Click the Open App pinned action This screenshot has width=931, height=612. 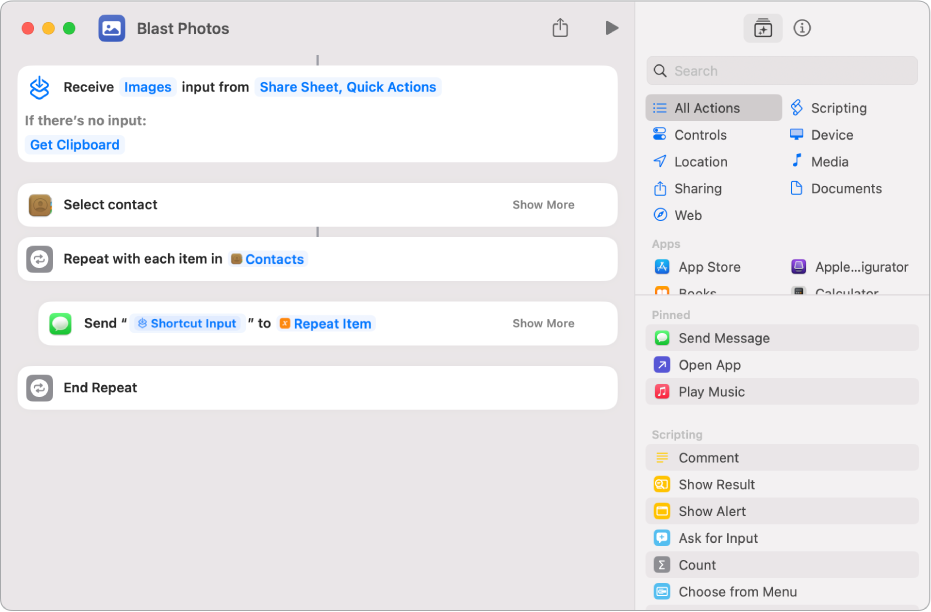tap(782, 365)
